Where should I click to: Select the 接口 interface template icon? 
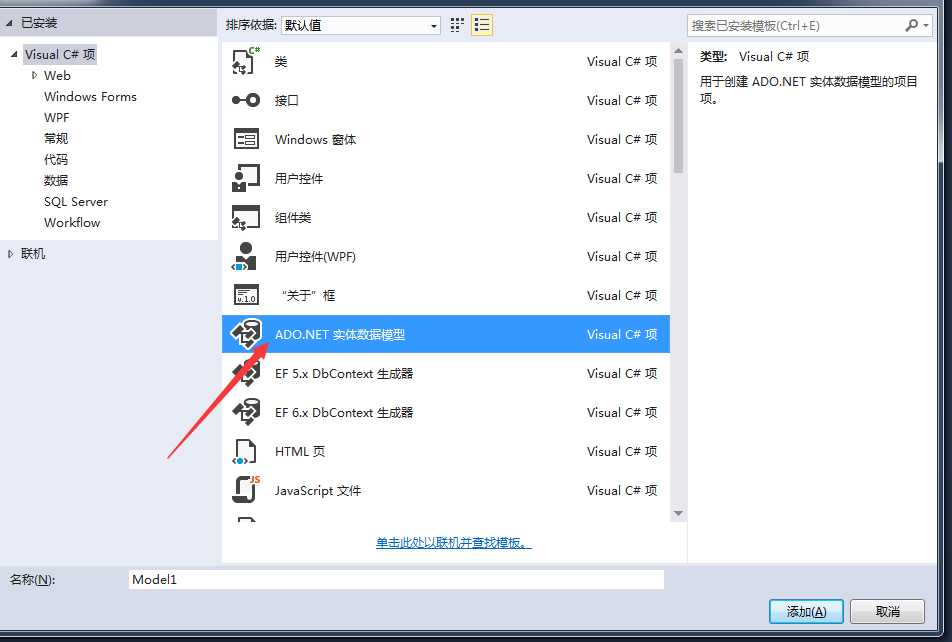246,100
